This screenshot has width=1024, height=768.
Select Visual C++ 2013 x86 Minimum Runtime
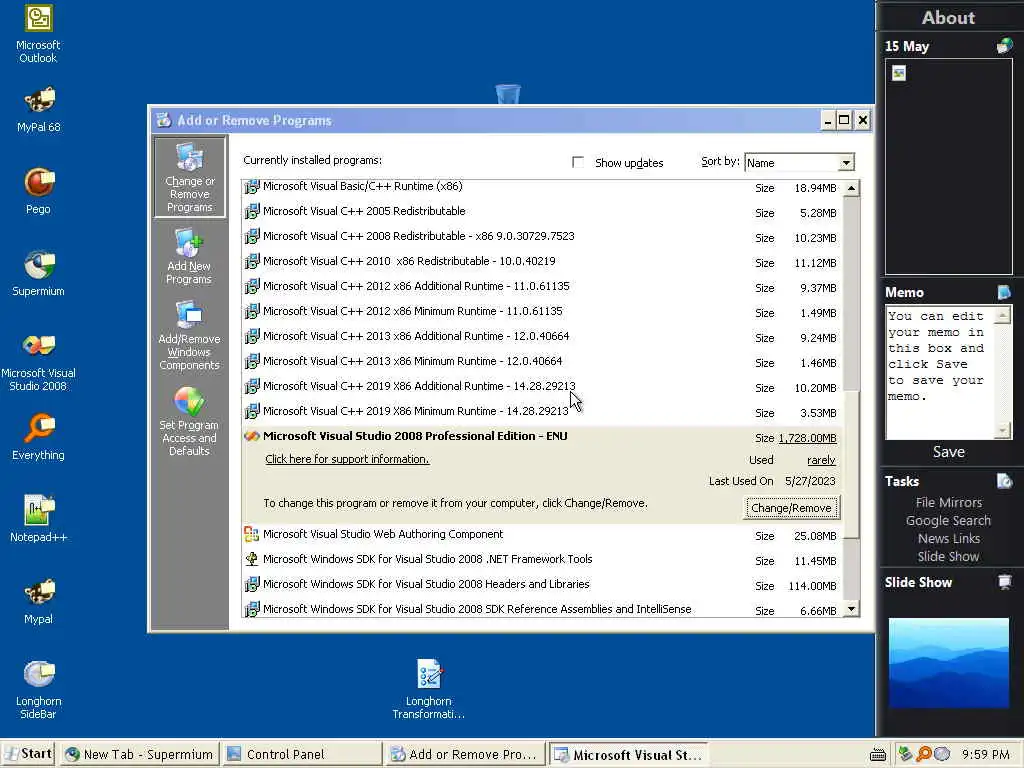541,361
